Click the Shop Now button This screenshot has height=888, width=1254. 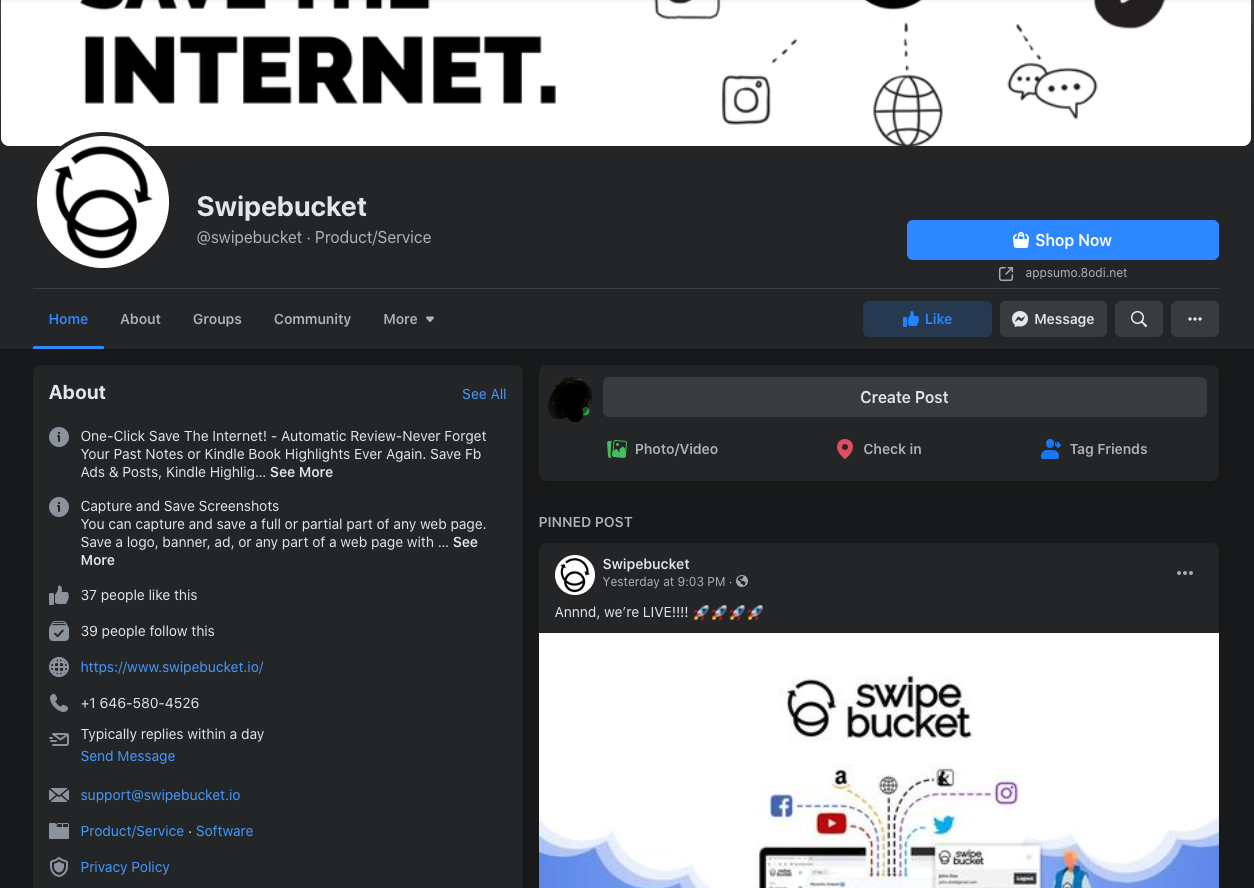click(1063, 240)
